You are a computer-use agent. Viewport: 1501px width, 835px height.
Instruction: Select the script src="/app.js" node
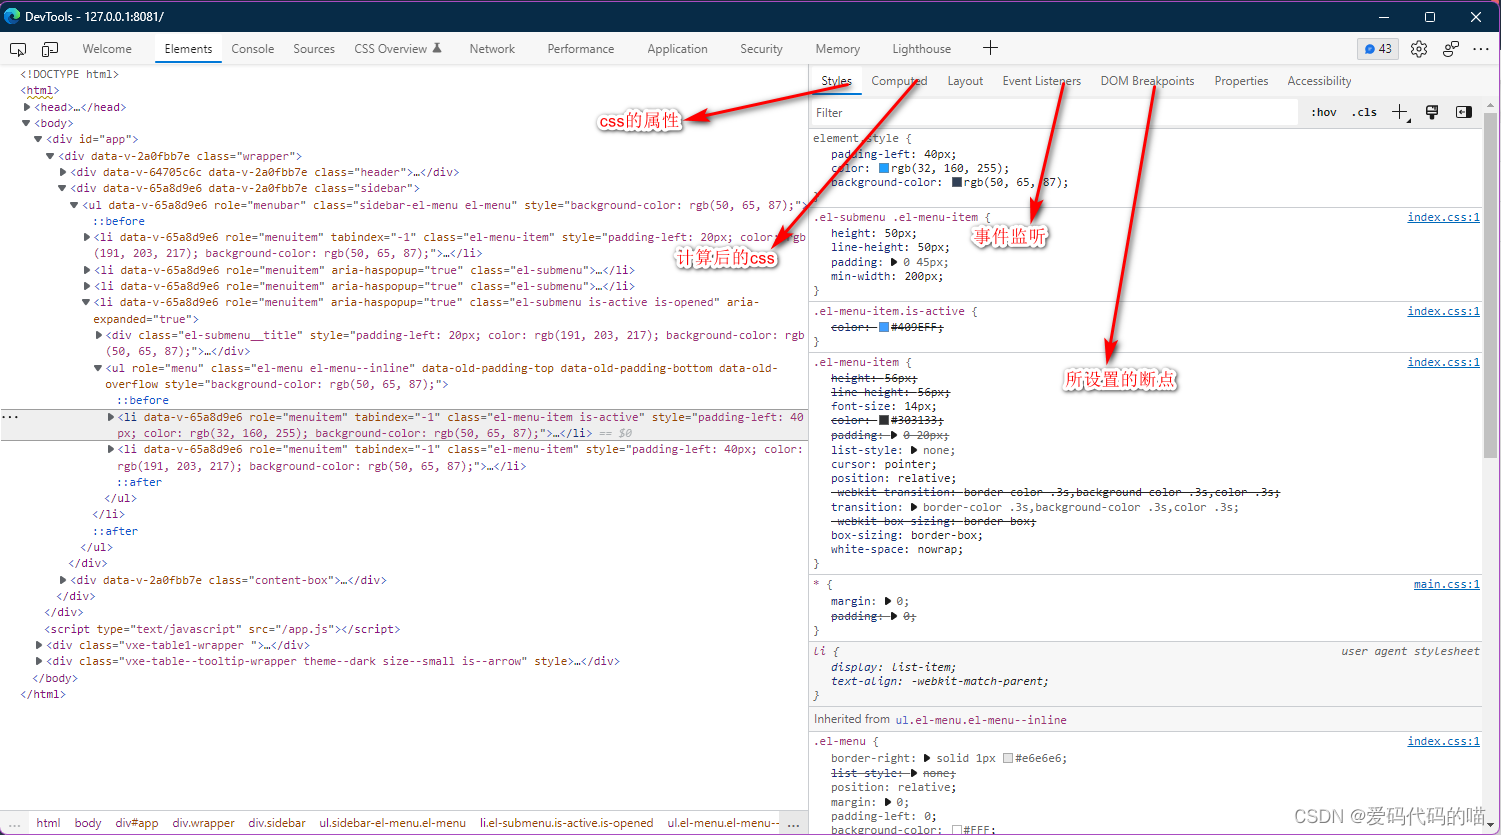click(x=222, y=629)
